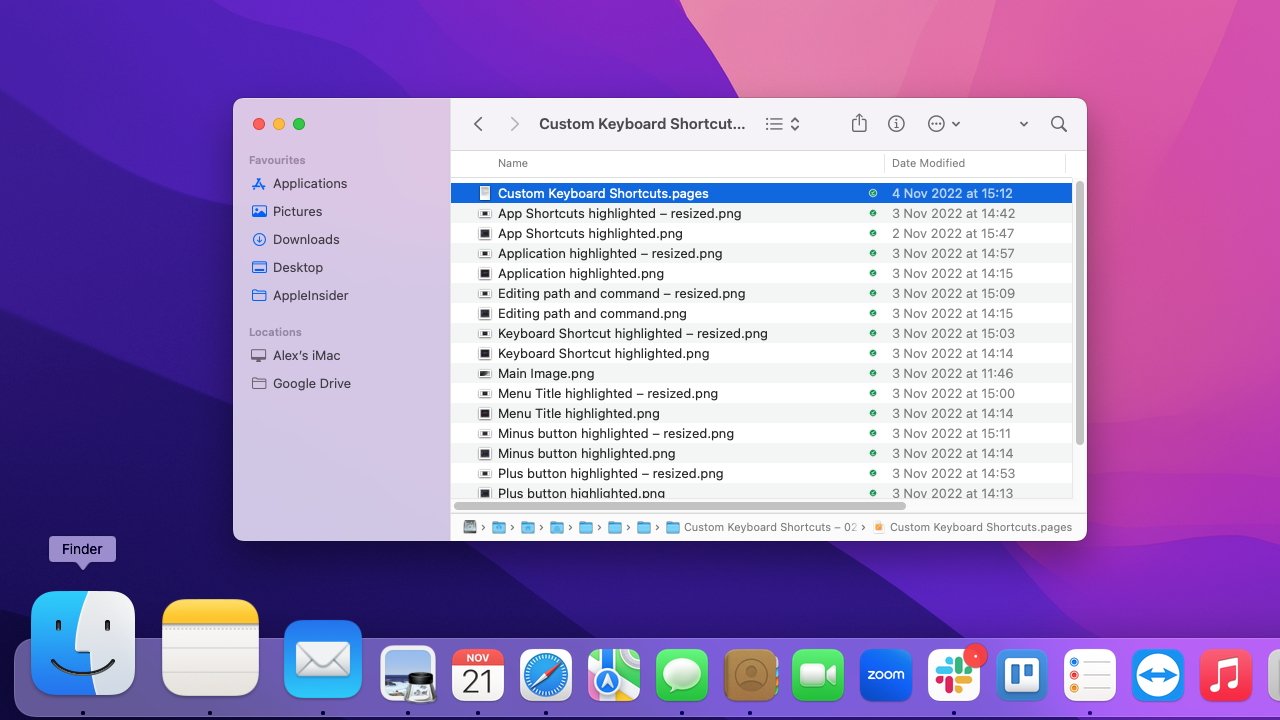Image resolution: width=1280 pixels, height=720 pixels.
Task: Open Get Info using the toolbar info icon
Action: 896,123
